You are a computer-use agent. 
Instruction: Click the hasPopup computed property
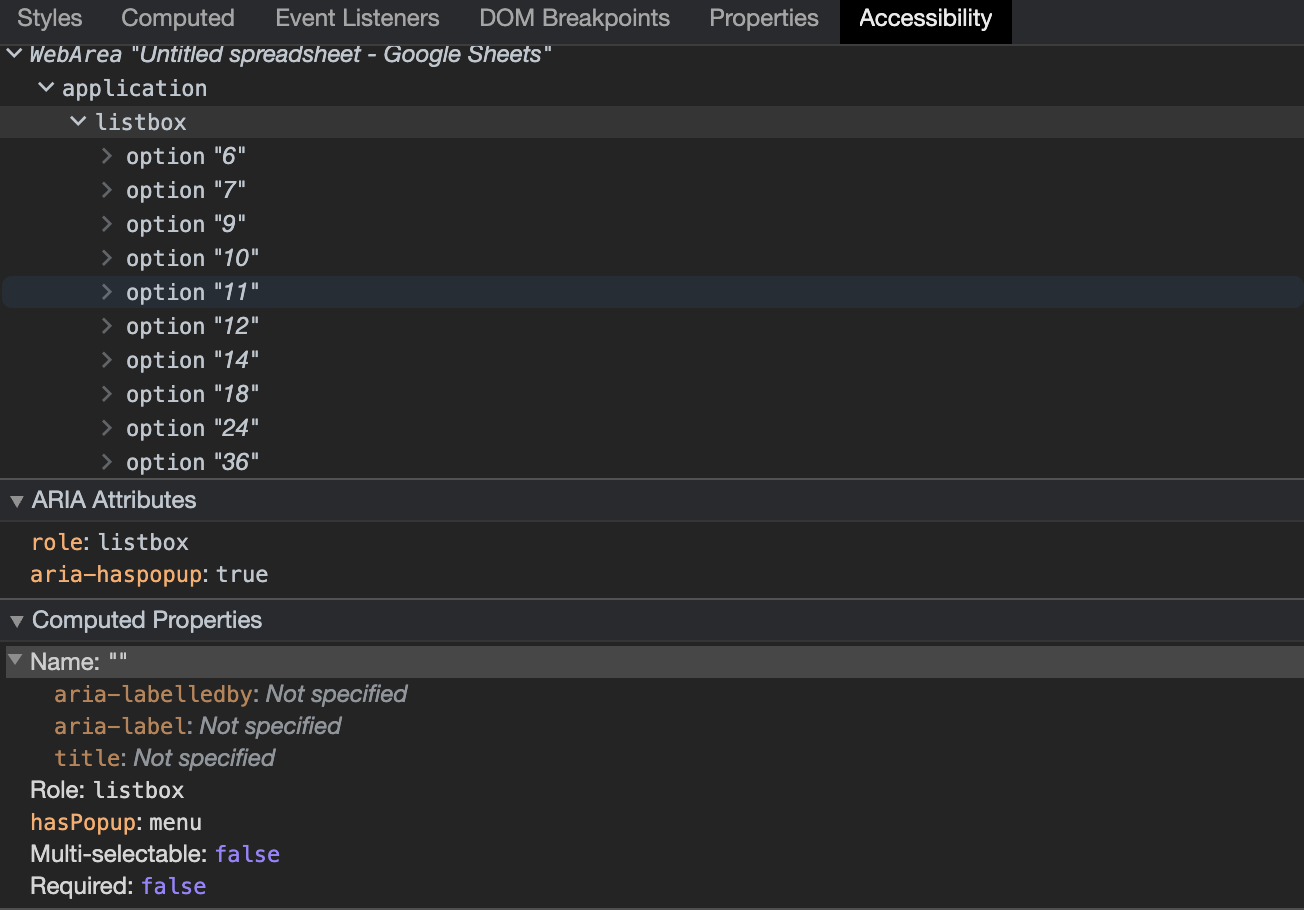pos(116,822)
